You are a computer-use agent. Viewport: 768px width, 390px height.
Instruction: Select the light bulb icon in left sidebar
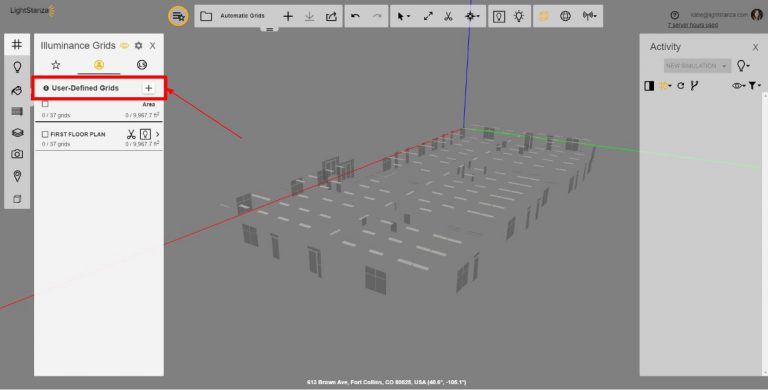tap(17, 67)
